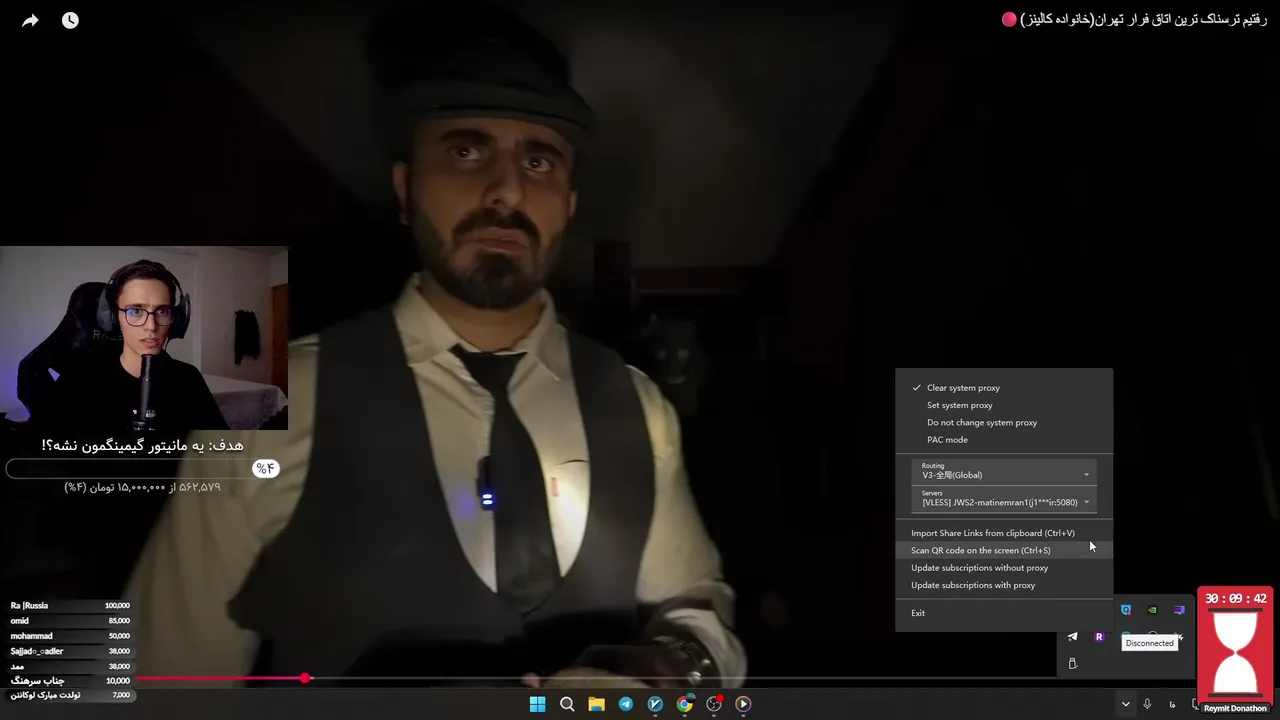The height and width of the screenshot is (720, 1280).
Task: Collapse hidden tray icons chevron
Action: tap(1126, 704)
